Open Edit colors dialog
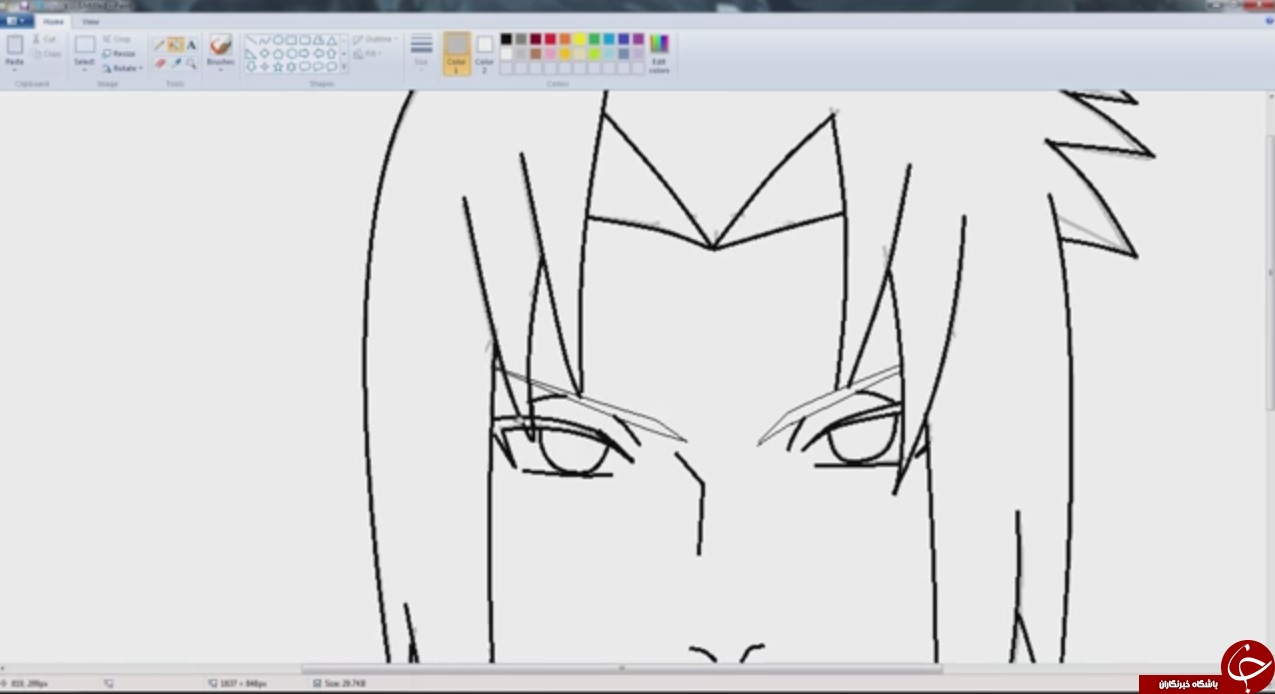The height and width of the screenshot is (694, 1275). (659, 54)
